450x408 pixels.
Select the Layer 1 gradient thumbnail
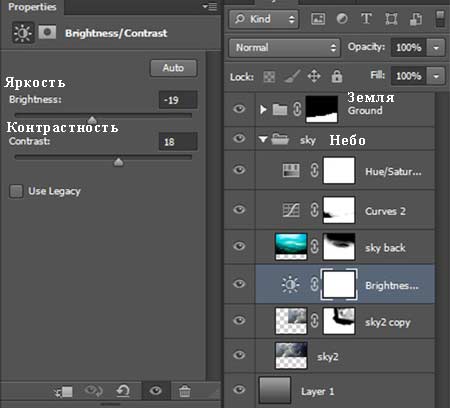point(275,390)
